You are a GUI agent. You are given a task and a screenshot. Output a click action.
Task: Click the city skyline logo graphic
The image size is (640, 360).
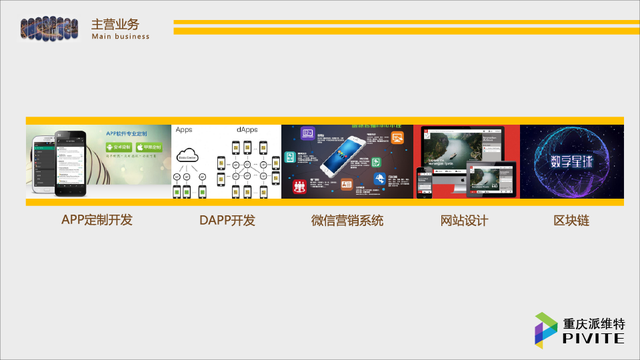(49, 29)
